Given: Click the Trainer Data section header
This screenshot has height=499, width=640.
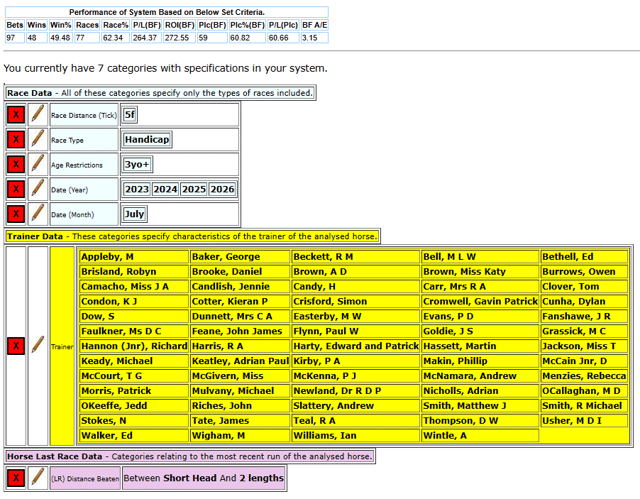Looking at the screenshot, I should pos(192,236).
